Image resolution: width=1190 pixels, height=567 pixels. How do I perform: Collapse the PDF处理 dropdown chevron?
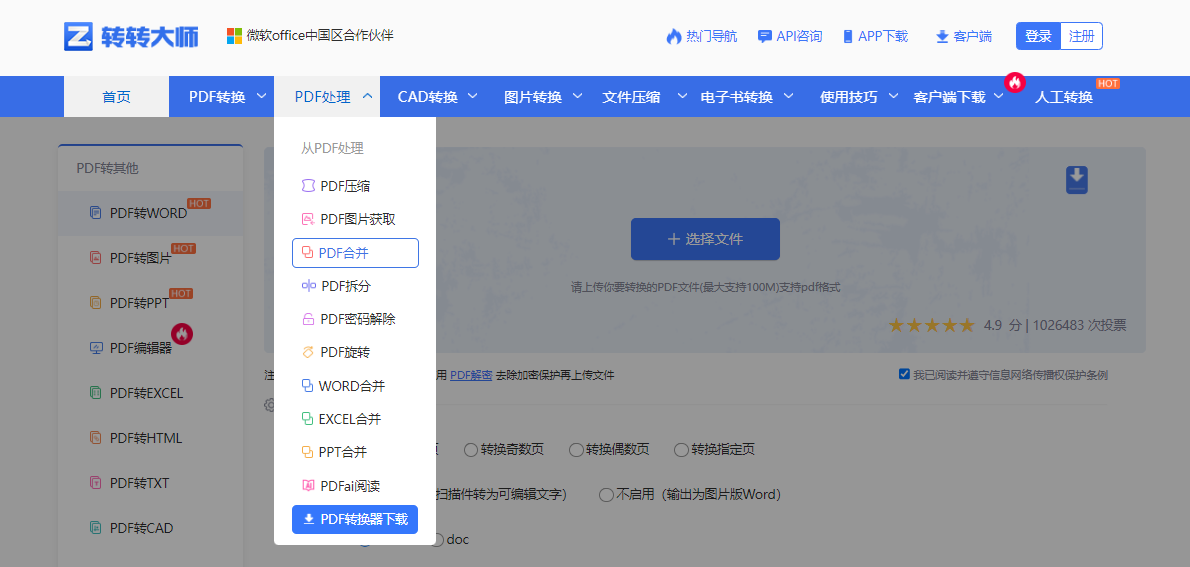[x=367, y=96]
